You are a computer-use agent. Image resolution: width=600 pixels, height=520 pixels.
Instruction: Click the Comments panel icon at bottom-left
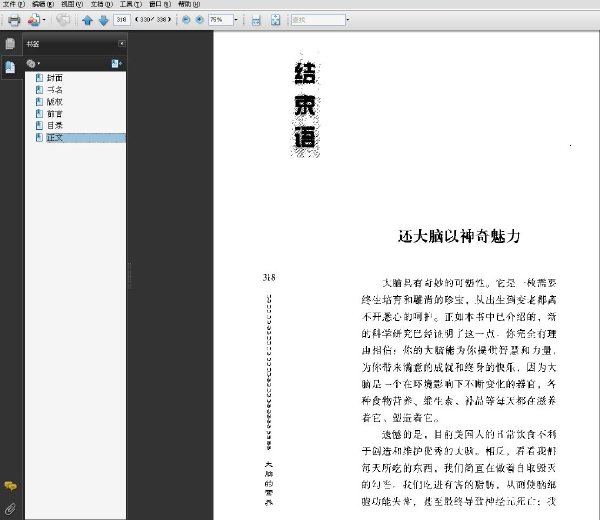[x=10, y=486]
